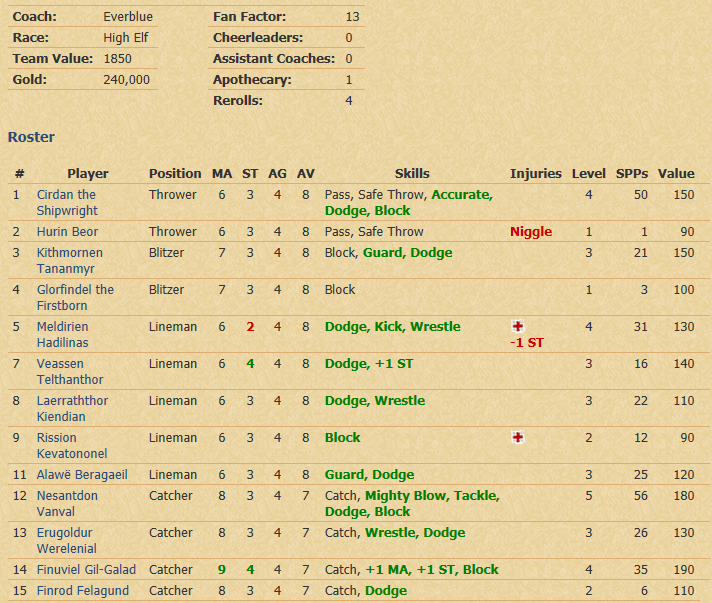Click the red cross injury icon for Meldirien Hadilinas
Screen dimensions: 712x603
(518, 326)
